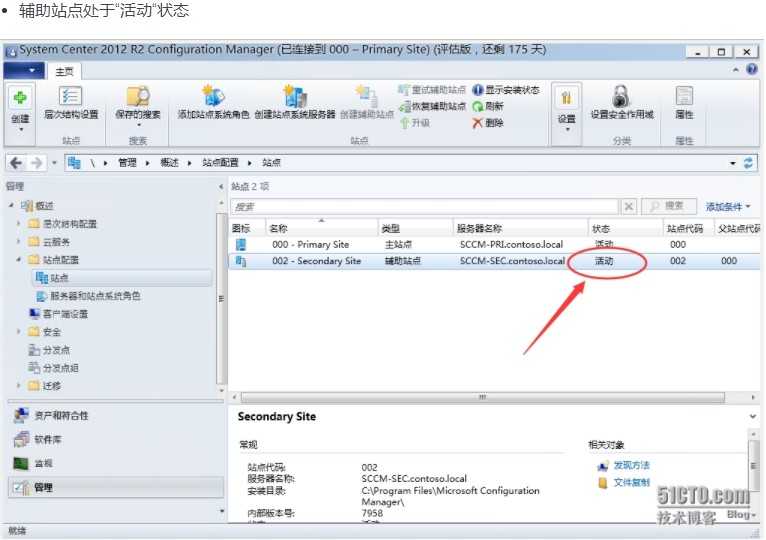766x540 pixels.
Task: Select 站点 (Sites) in the tree
Action: [59, 278]
